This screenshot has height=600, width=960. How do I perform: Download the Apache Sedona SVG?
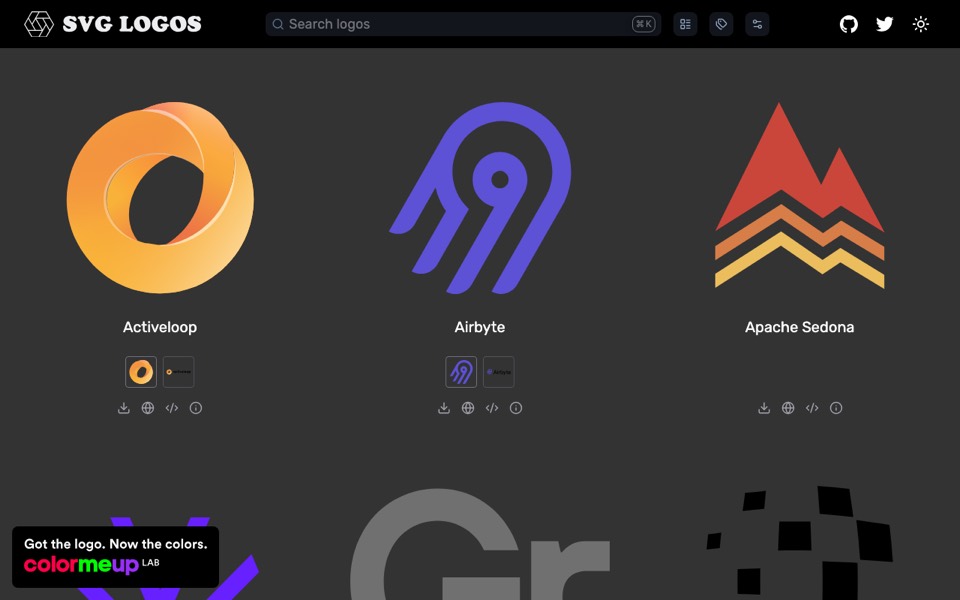click(x=763, y=408)
